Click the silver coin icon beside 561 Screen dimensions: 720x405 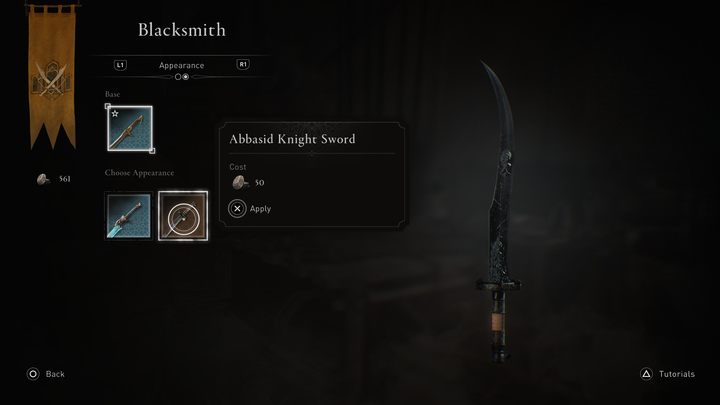coord(43,179)
